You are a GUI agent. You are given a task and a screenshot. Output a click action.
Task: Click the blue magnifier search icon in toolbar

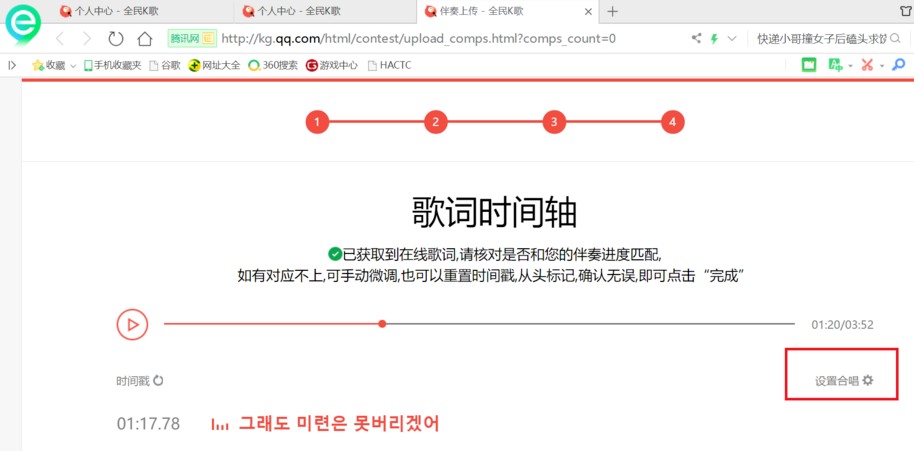899,65
